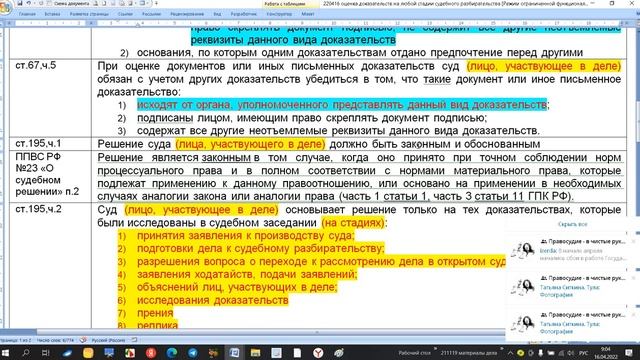
Task: Open the Главная ribbon tab
Action: click(27, 14)
